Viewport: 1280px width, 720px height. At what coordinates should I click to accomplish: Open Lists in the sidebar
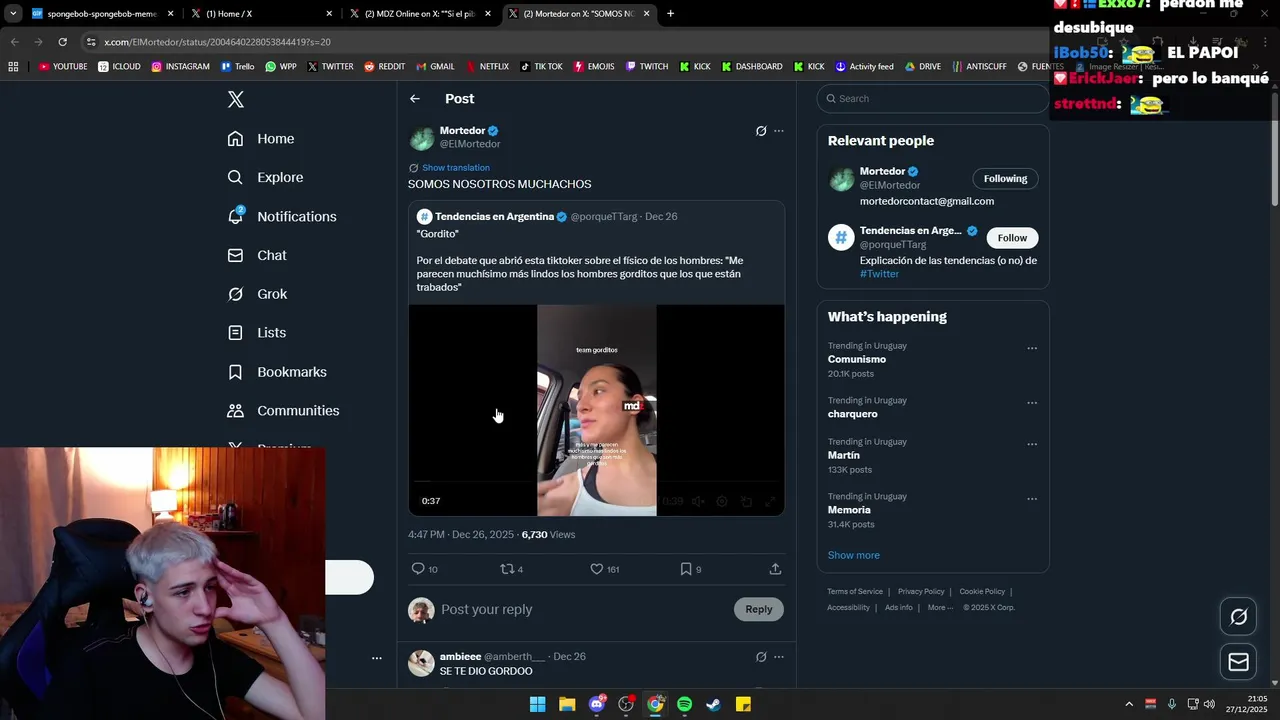pyautogui.click(x=257, y=333)
